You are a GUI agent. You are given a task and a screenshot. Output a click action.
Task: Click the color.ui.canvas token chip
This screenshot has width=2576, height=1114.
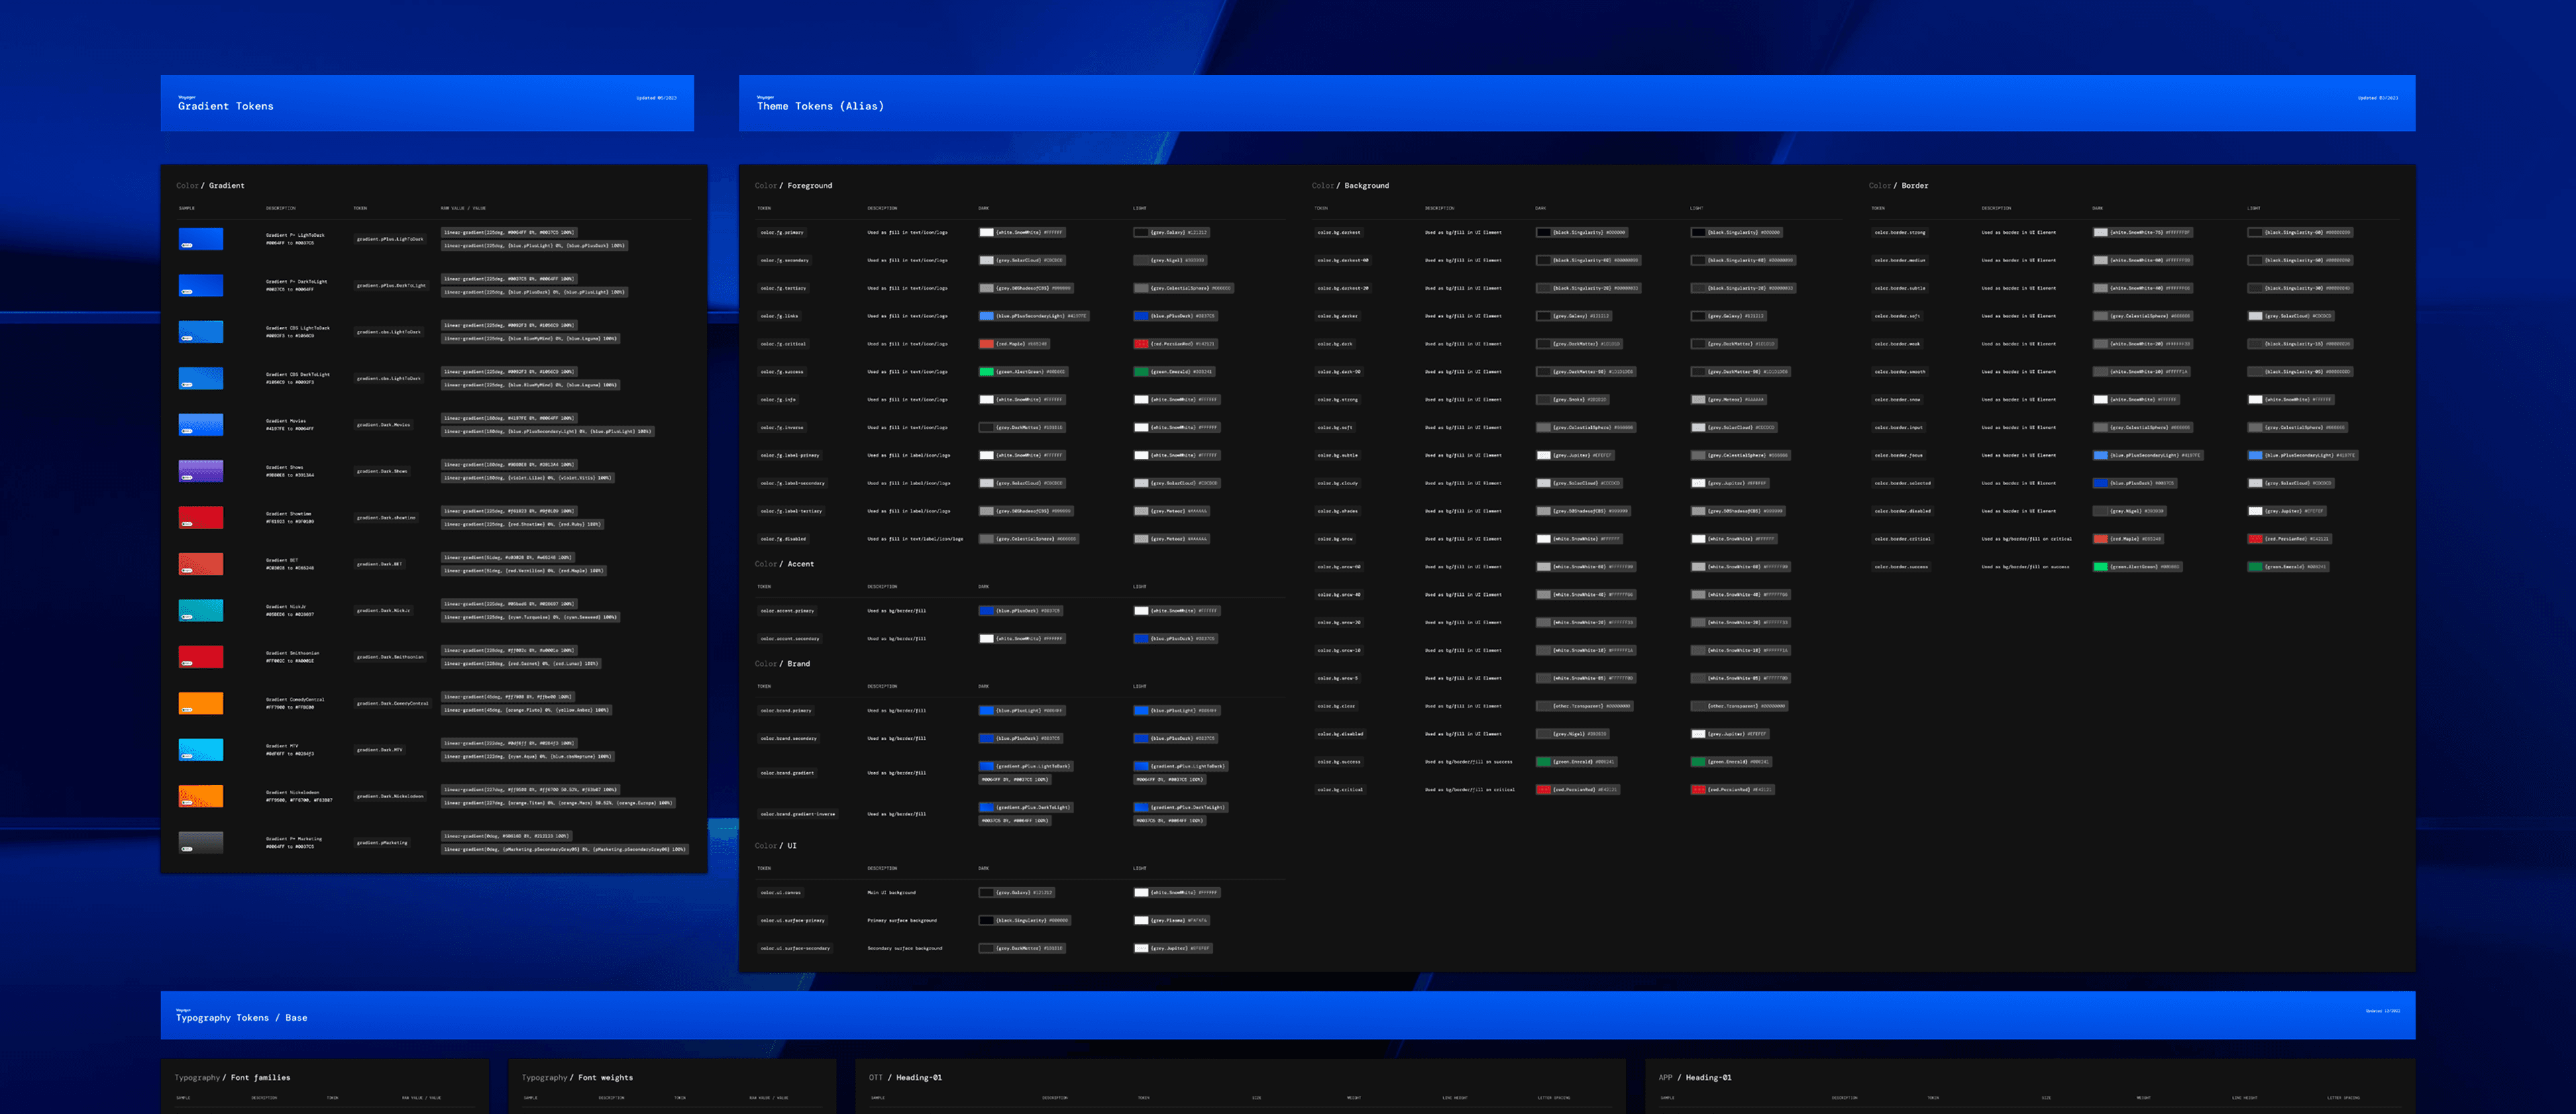(x=780, y=892)
